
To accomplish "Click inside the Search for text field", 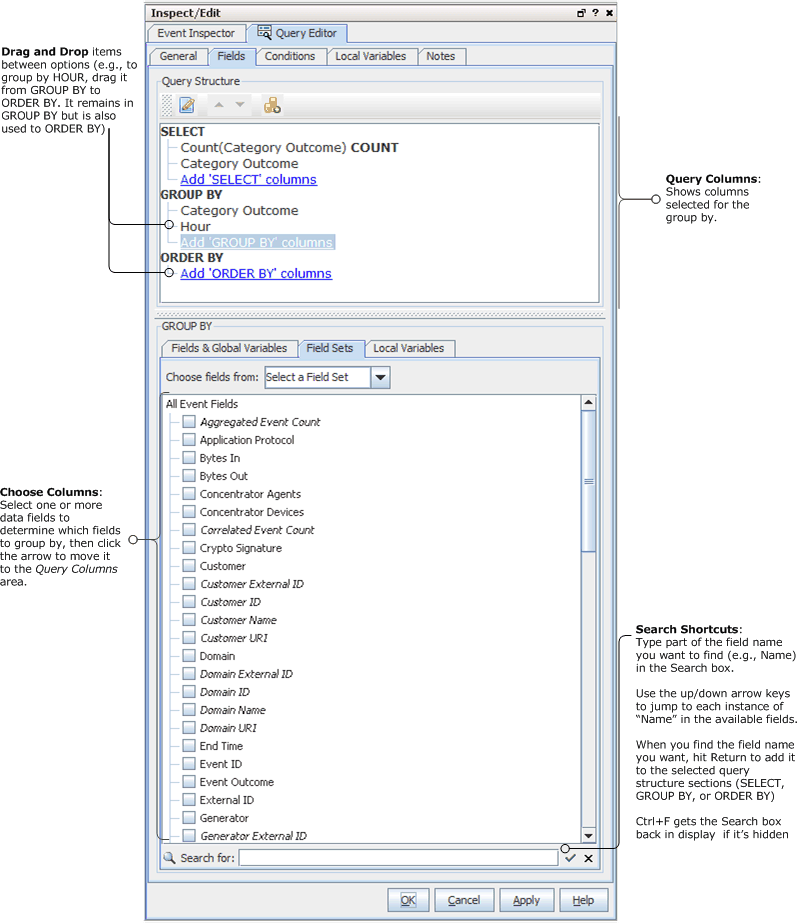I will click(398, 858).
